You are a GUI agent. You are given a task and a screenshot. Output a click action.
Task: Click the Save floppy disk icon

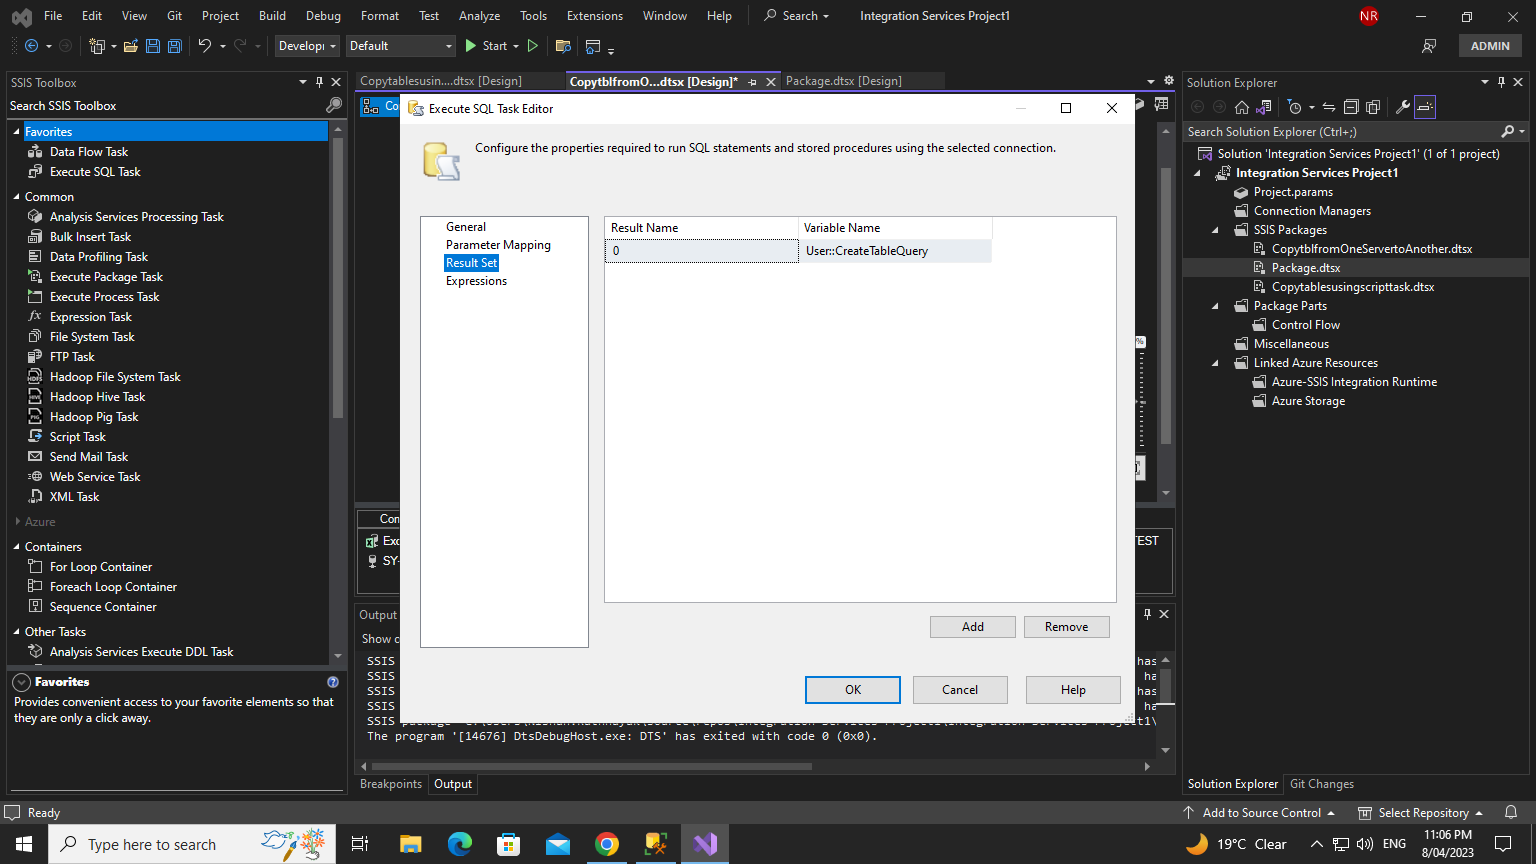pyautogui.click(x=152, y=46)
